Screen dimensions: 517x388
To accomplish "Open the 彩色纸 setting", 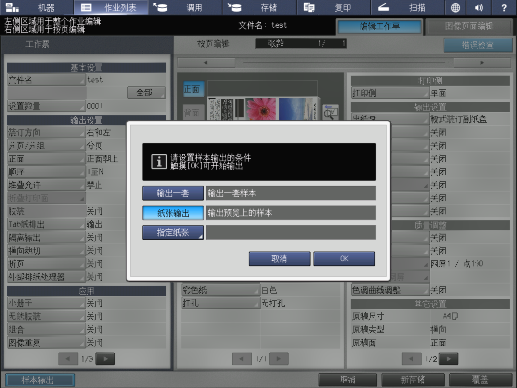I will pos(221,290).
